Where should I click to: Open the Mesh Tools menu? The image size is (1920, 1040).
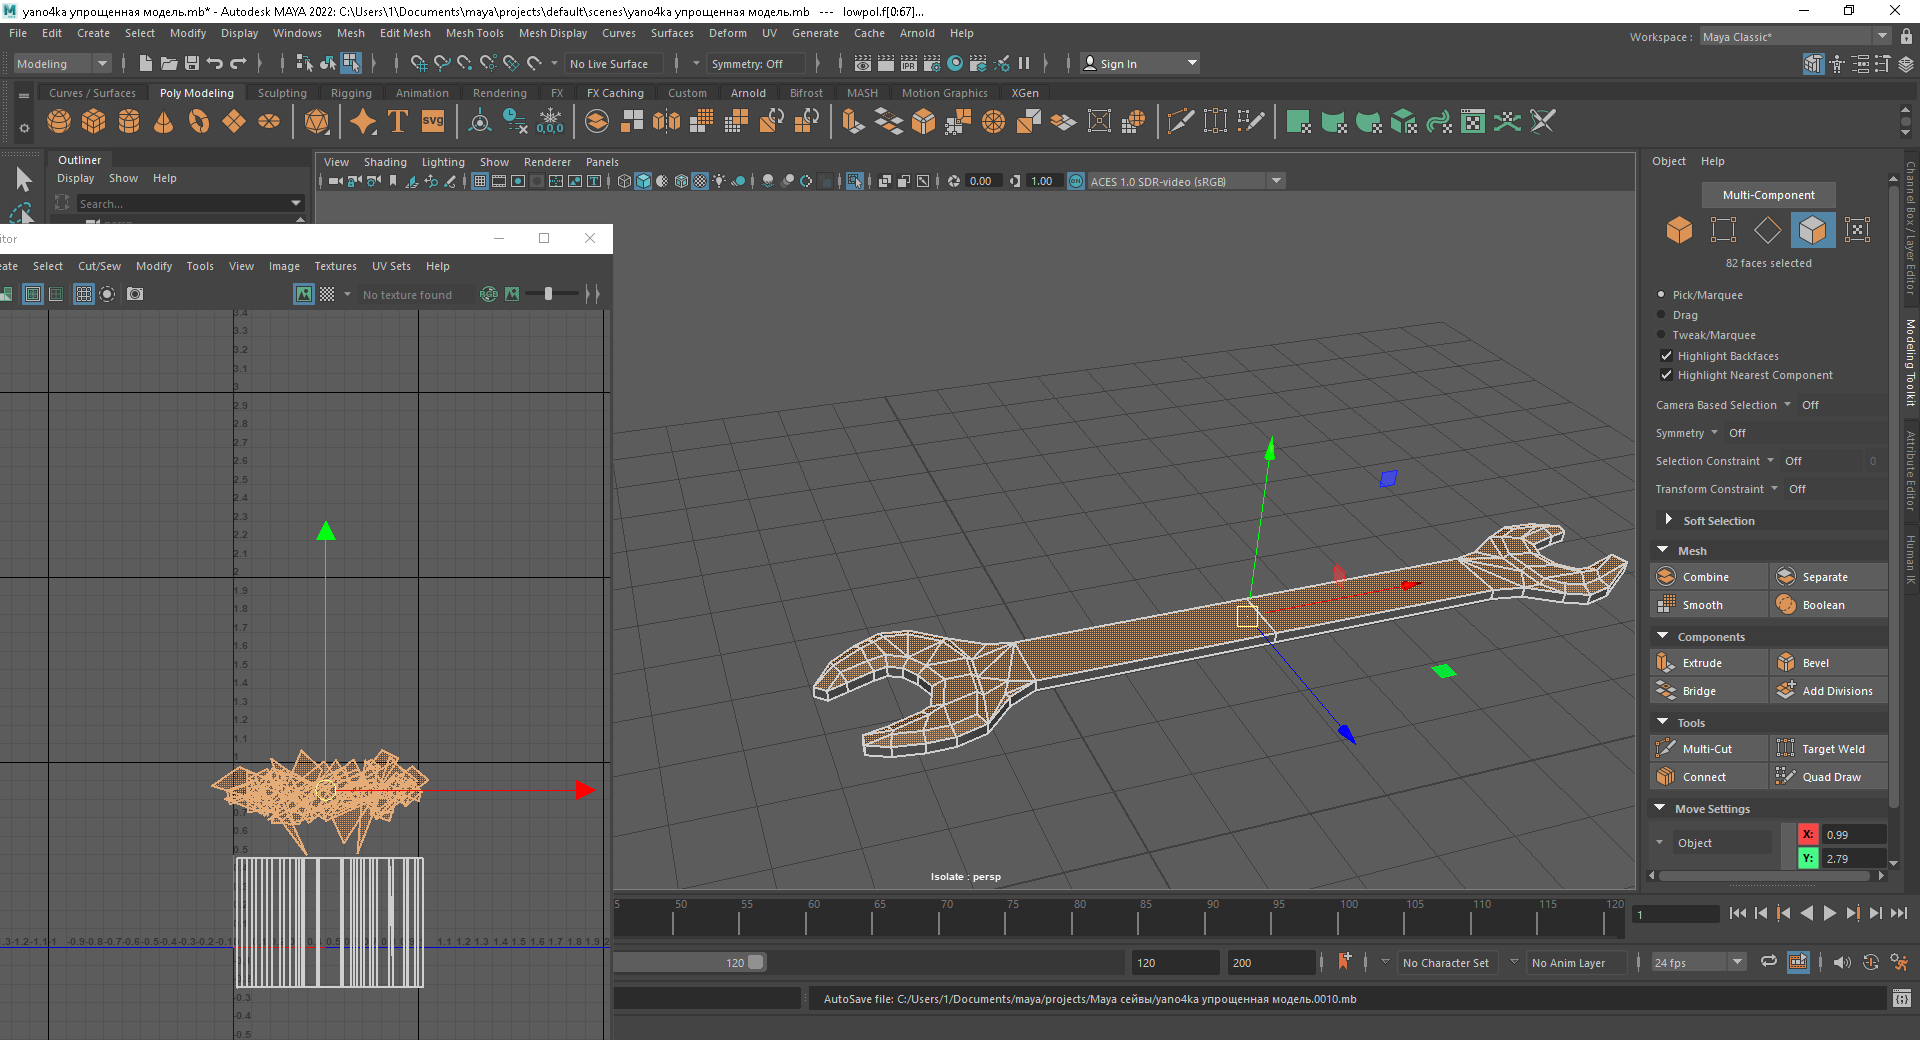474,33
